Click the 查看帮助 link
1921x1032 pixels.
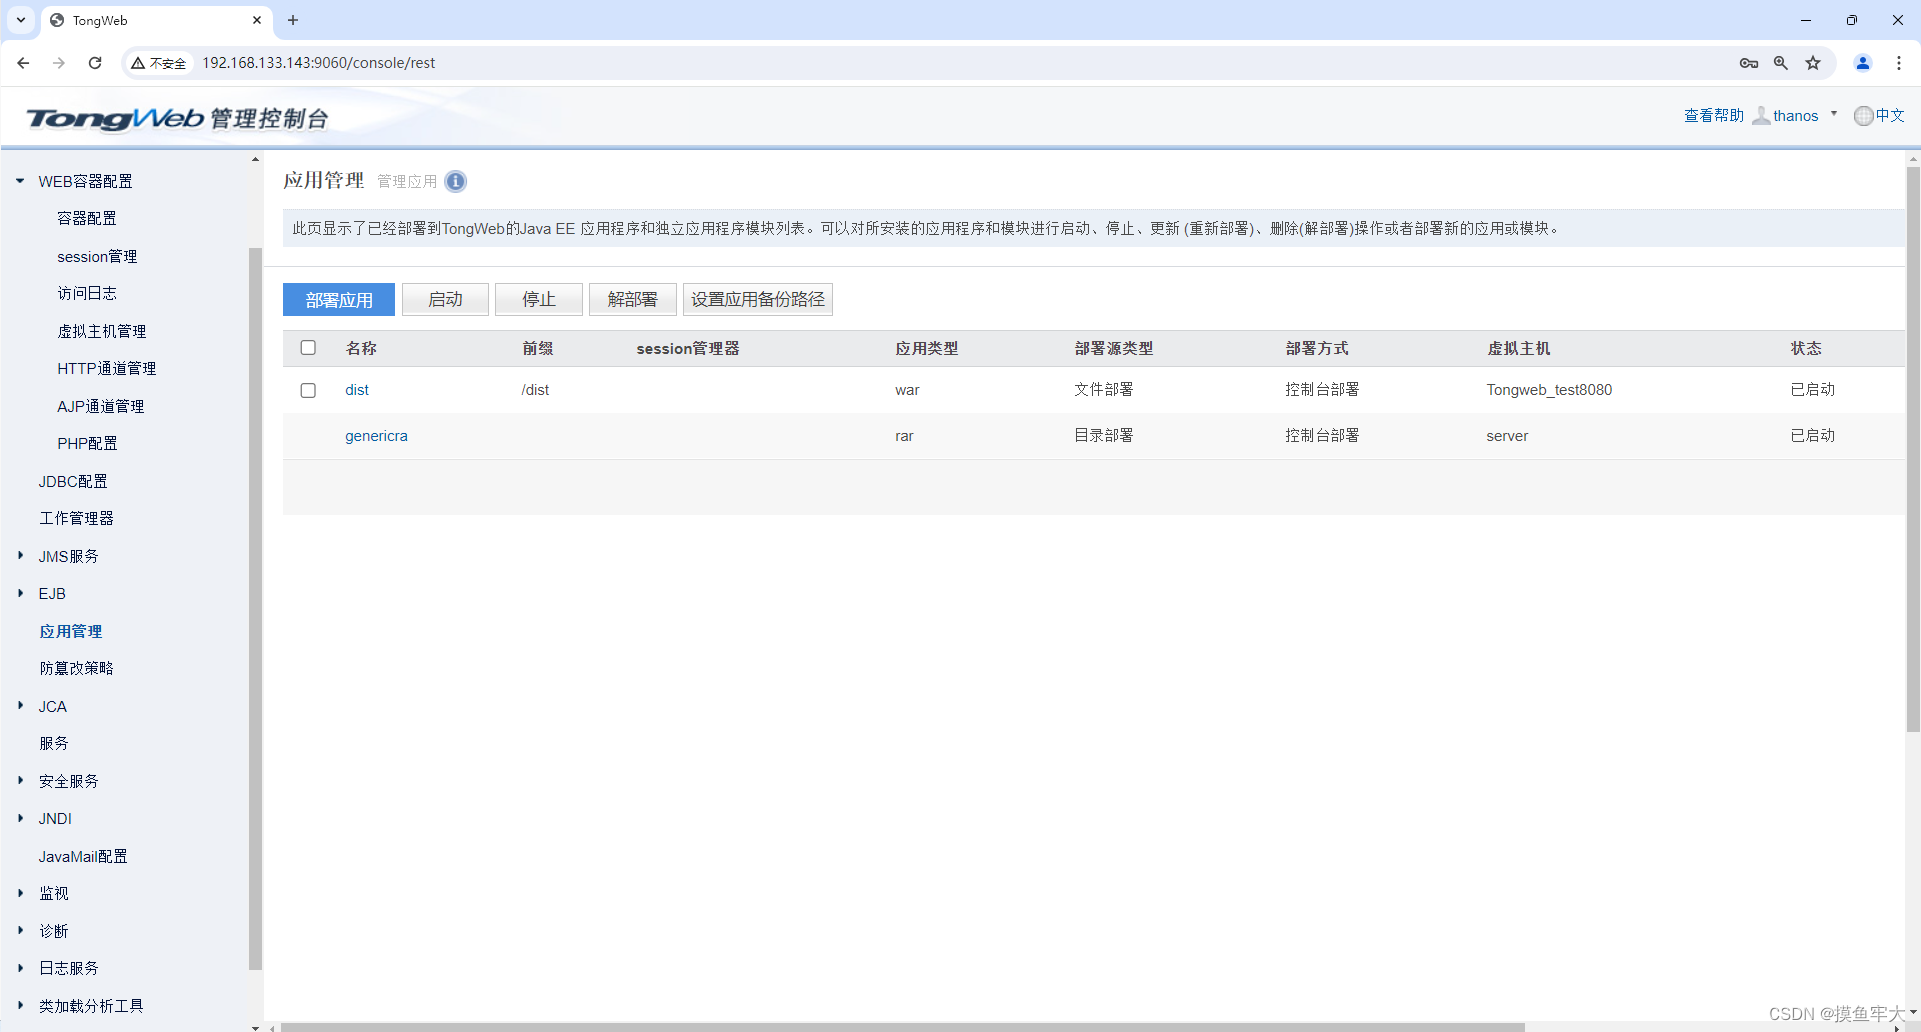click(x=1713, y=116)
